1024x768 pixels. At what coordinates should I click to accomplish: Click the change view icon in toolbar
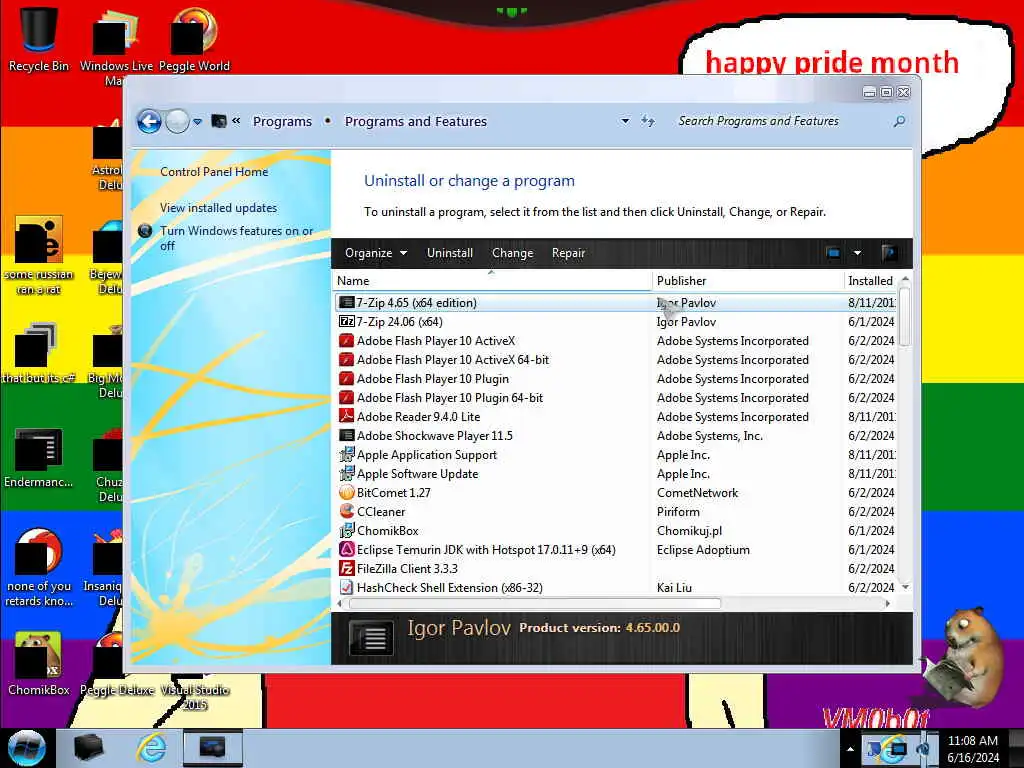pyautogui.click(x=833, y=253)
